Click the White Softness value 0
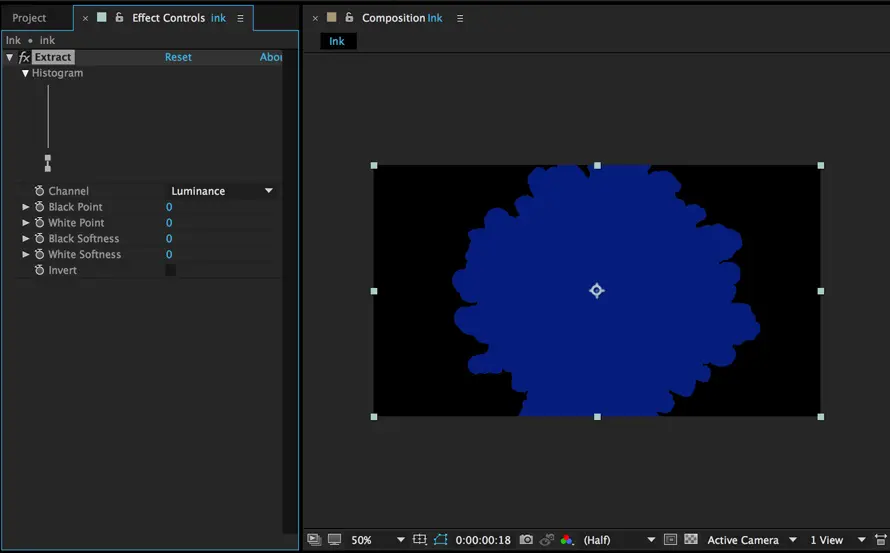 click(169, 254)
